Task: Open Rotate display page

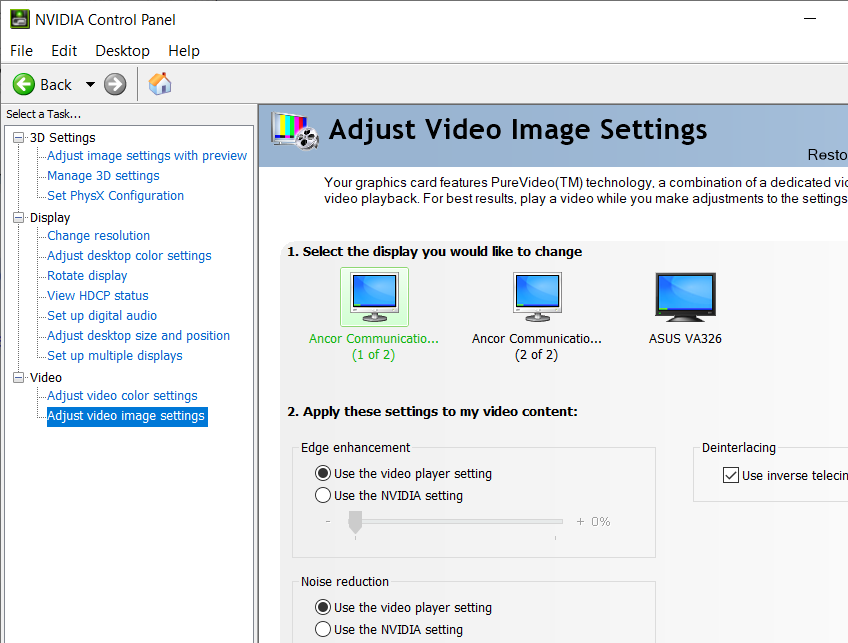Action: click(x=87, y=276)
